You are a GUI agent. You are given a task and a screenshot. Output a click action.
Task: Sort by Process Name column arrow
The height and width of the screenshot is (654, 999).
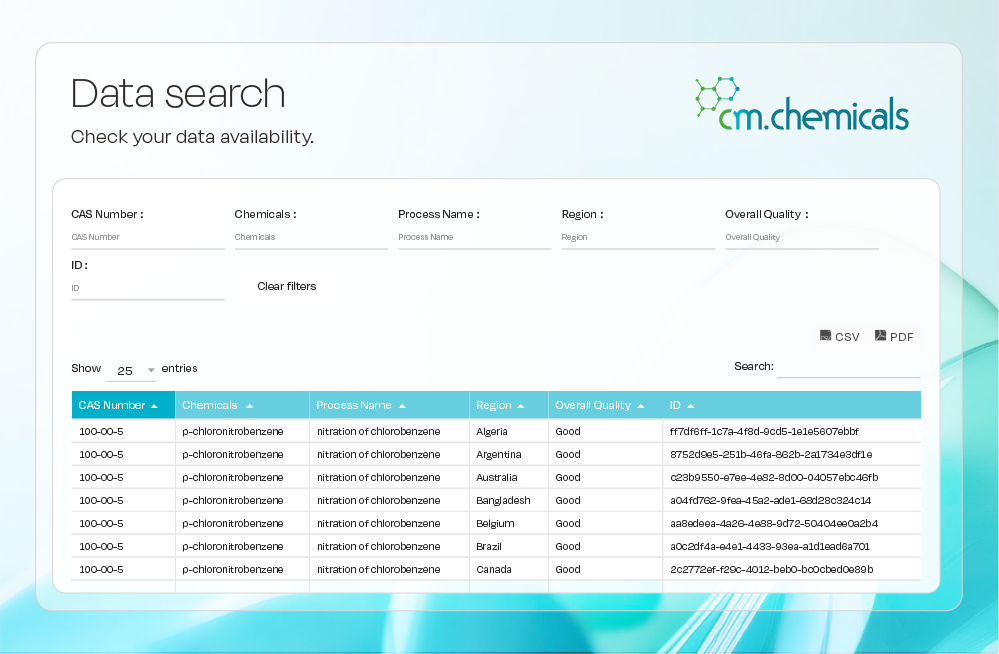click(x=402, y=406)
